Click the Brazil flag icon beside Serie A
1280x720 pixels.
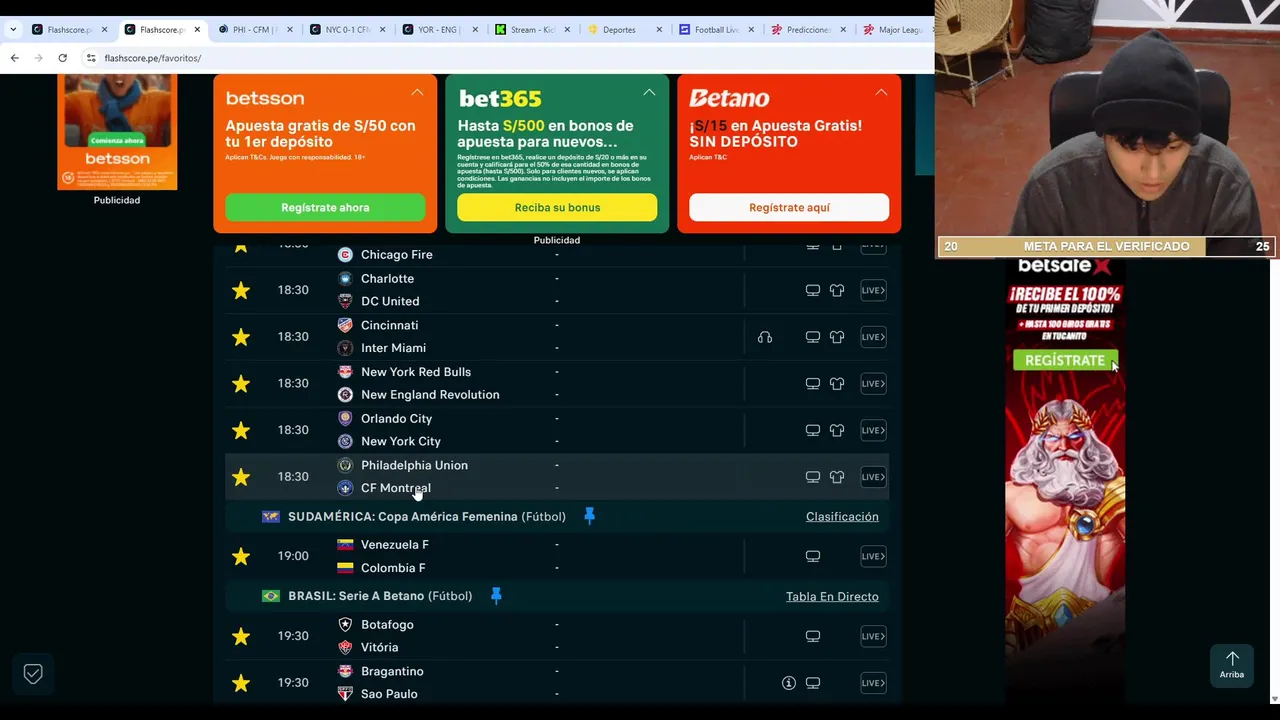coord(271,596)
